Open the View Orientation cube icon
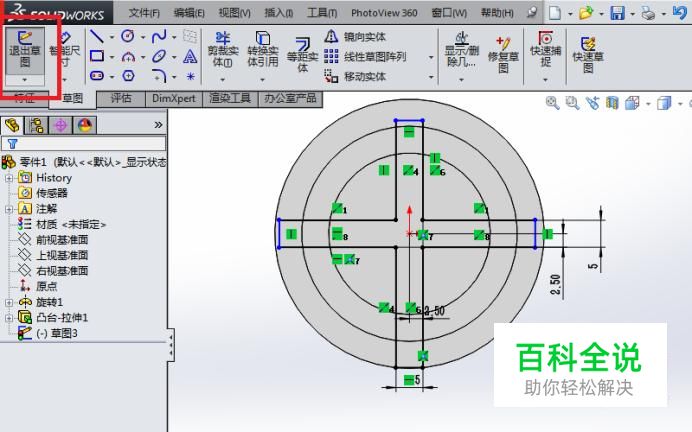Image resolution: width=692 pixels, height=432 pixels. pos(632,103)
